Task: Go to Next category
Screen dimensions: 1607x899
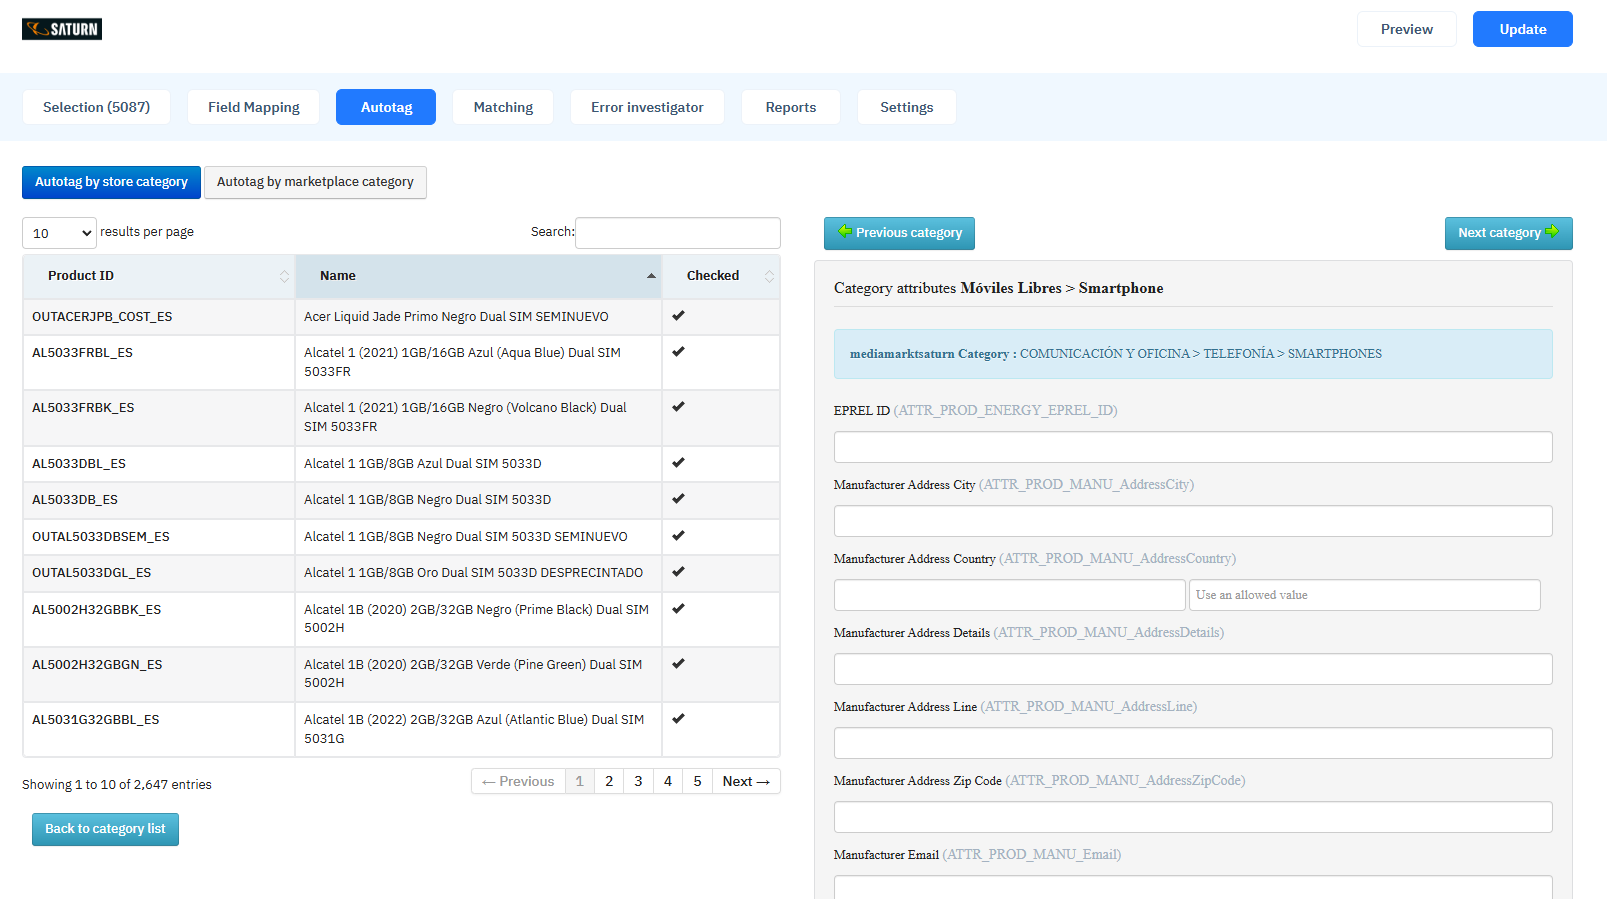Action: tap(1509, 233)
